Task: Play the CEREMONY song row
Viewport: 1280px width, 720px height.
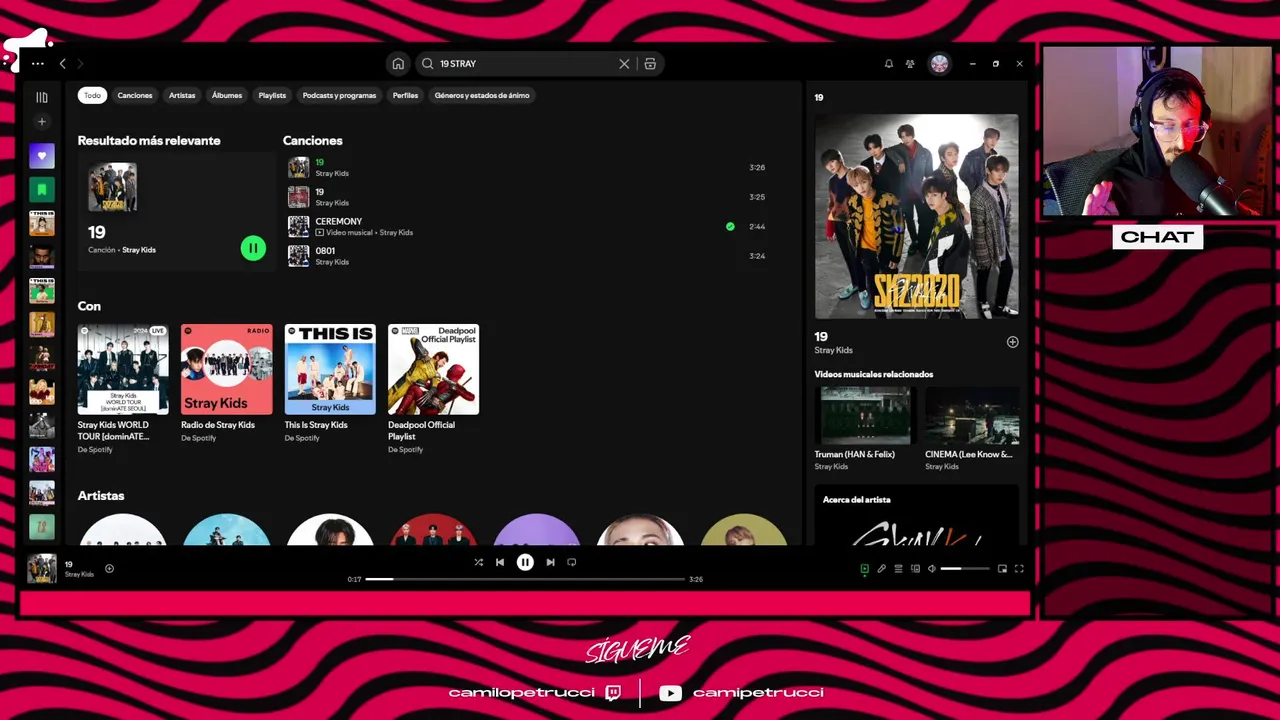Action: coord(526,226)
